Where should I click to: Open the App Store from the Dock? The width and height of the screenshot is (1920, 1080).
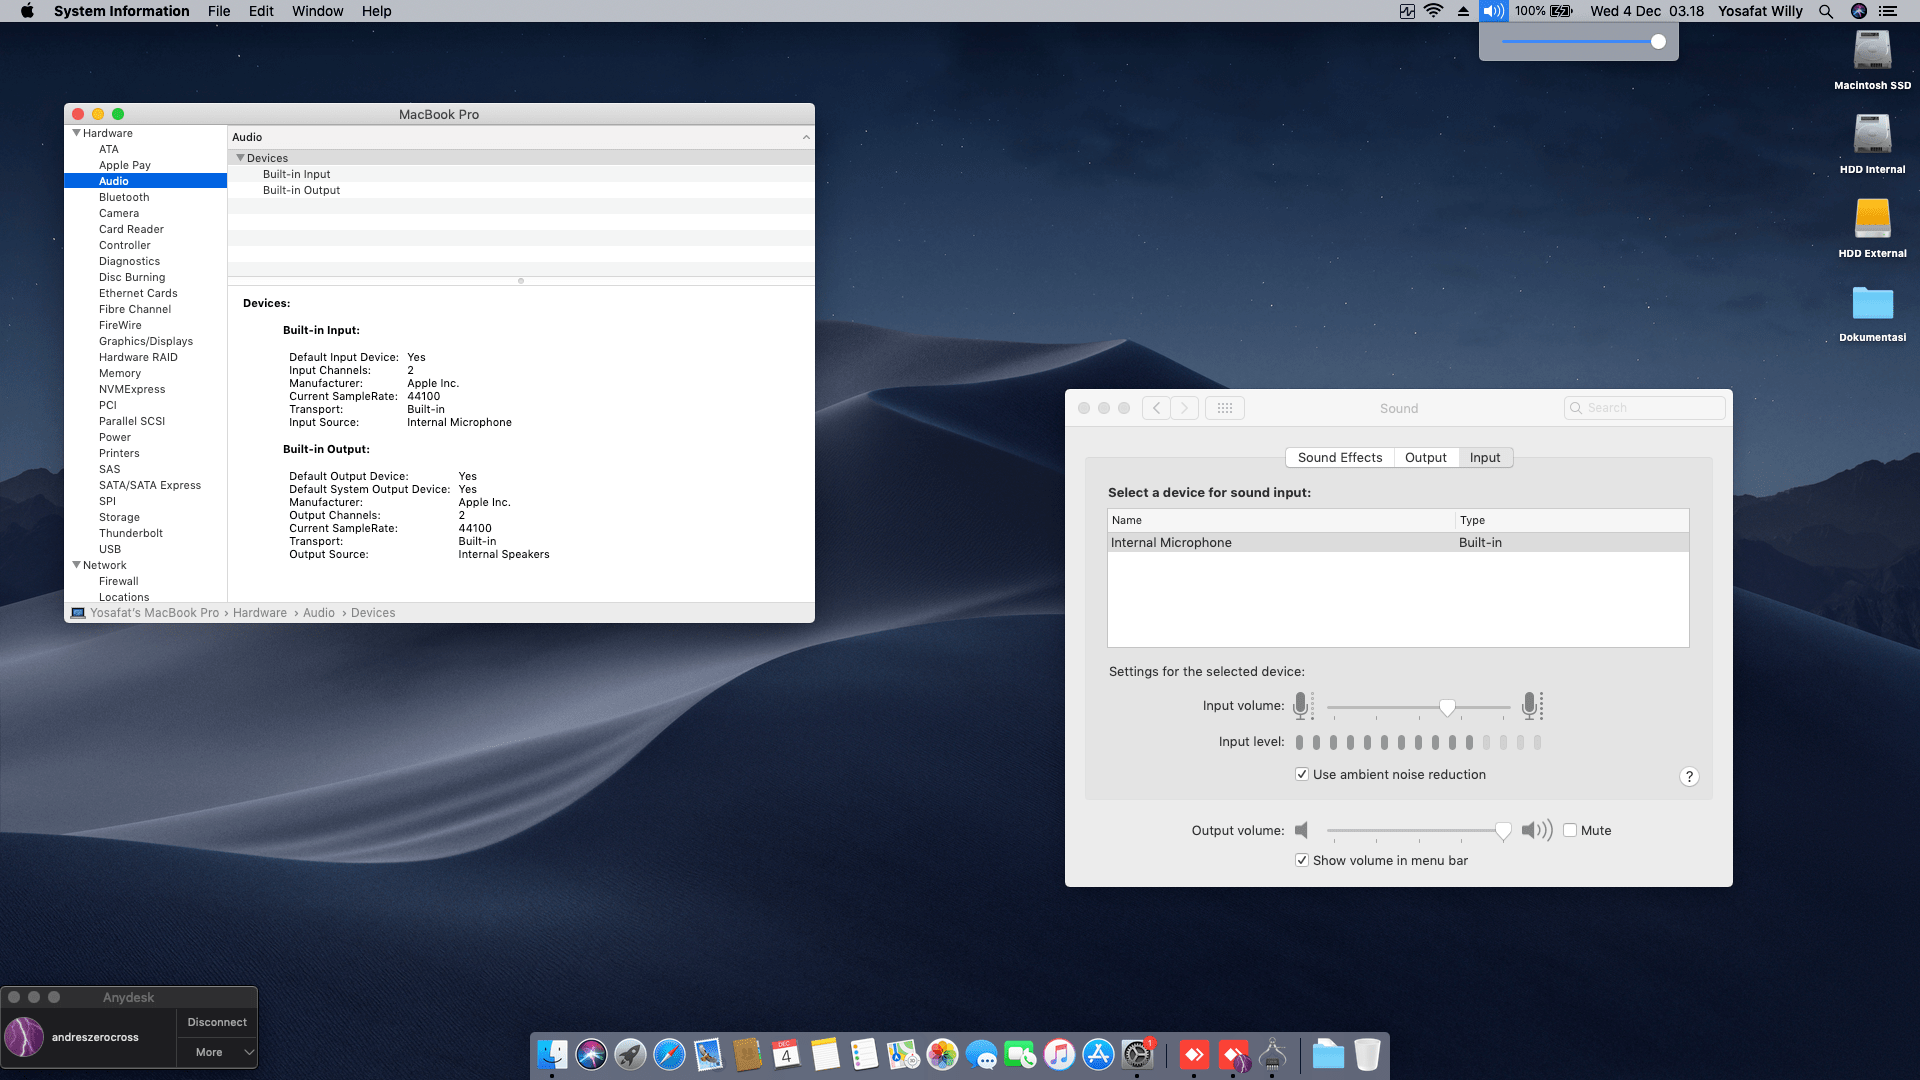(x=1097, y=1055)
